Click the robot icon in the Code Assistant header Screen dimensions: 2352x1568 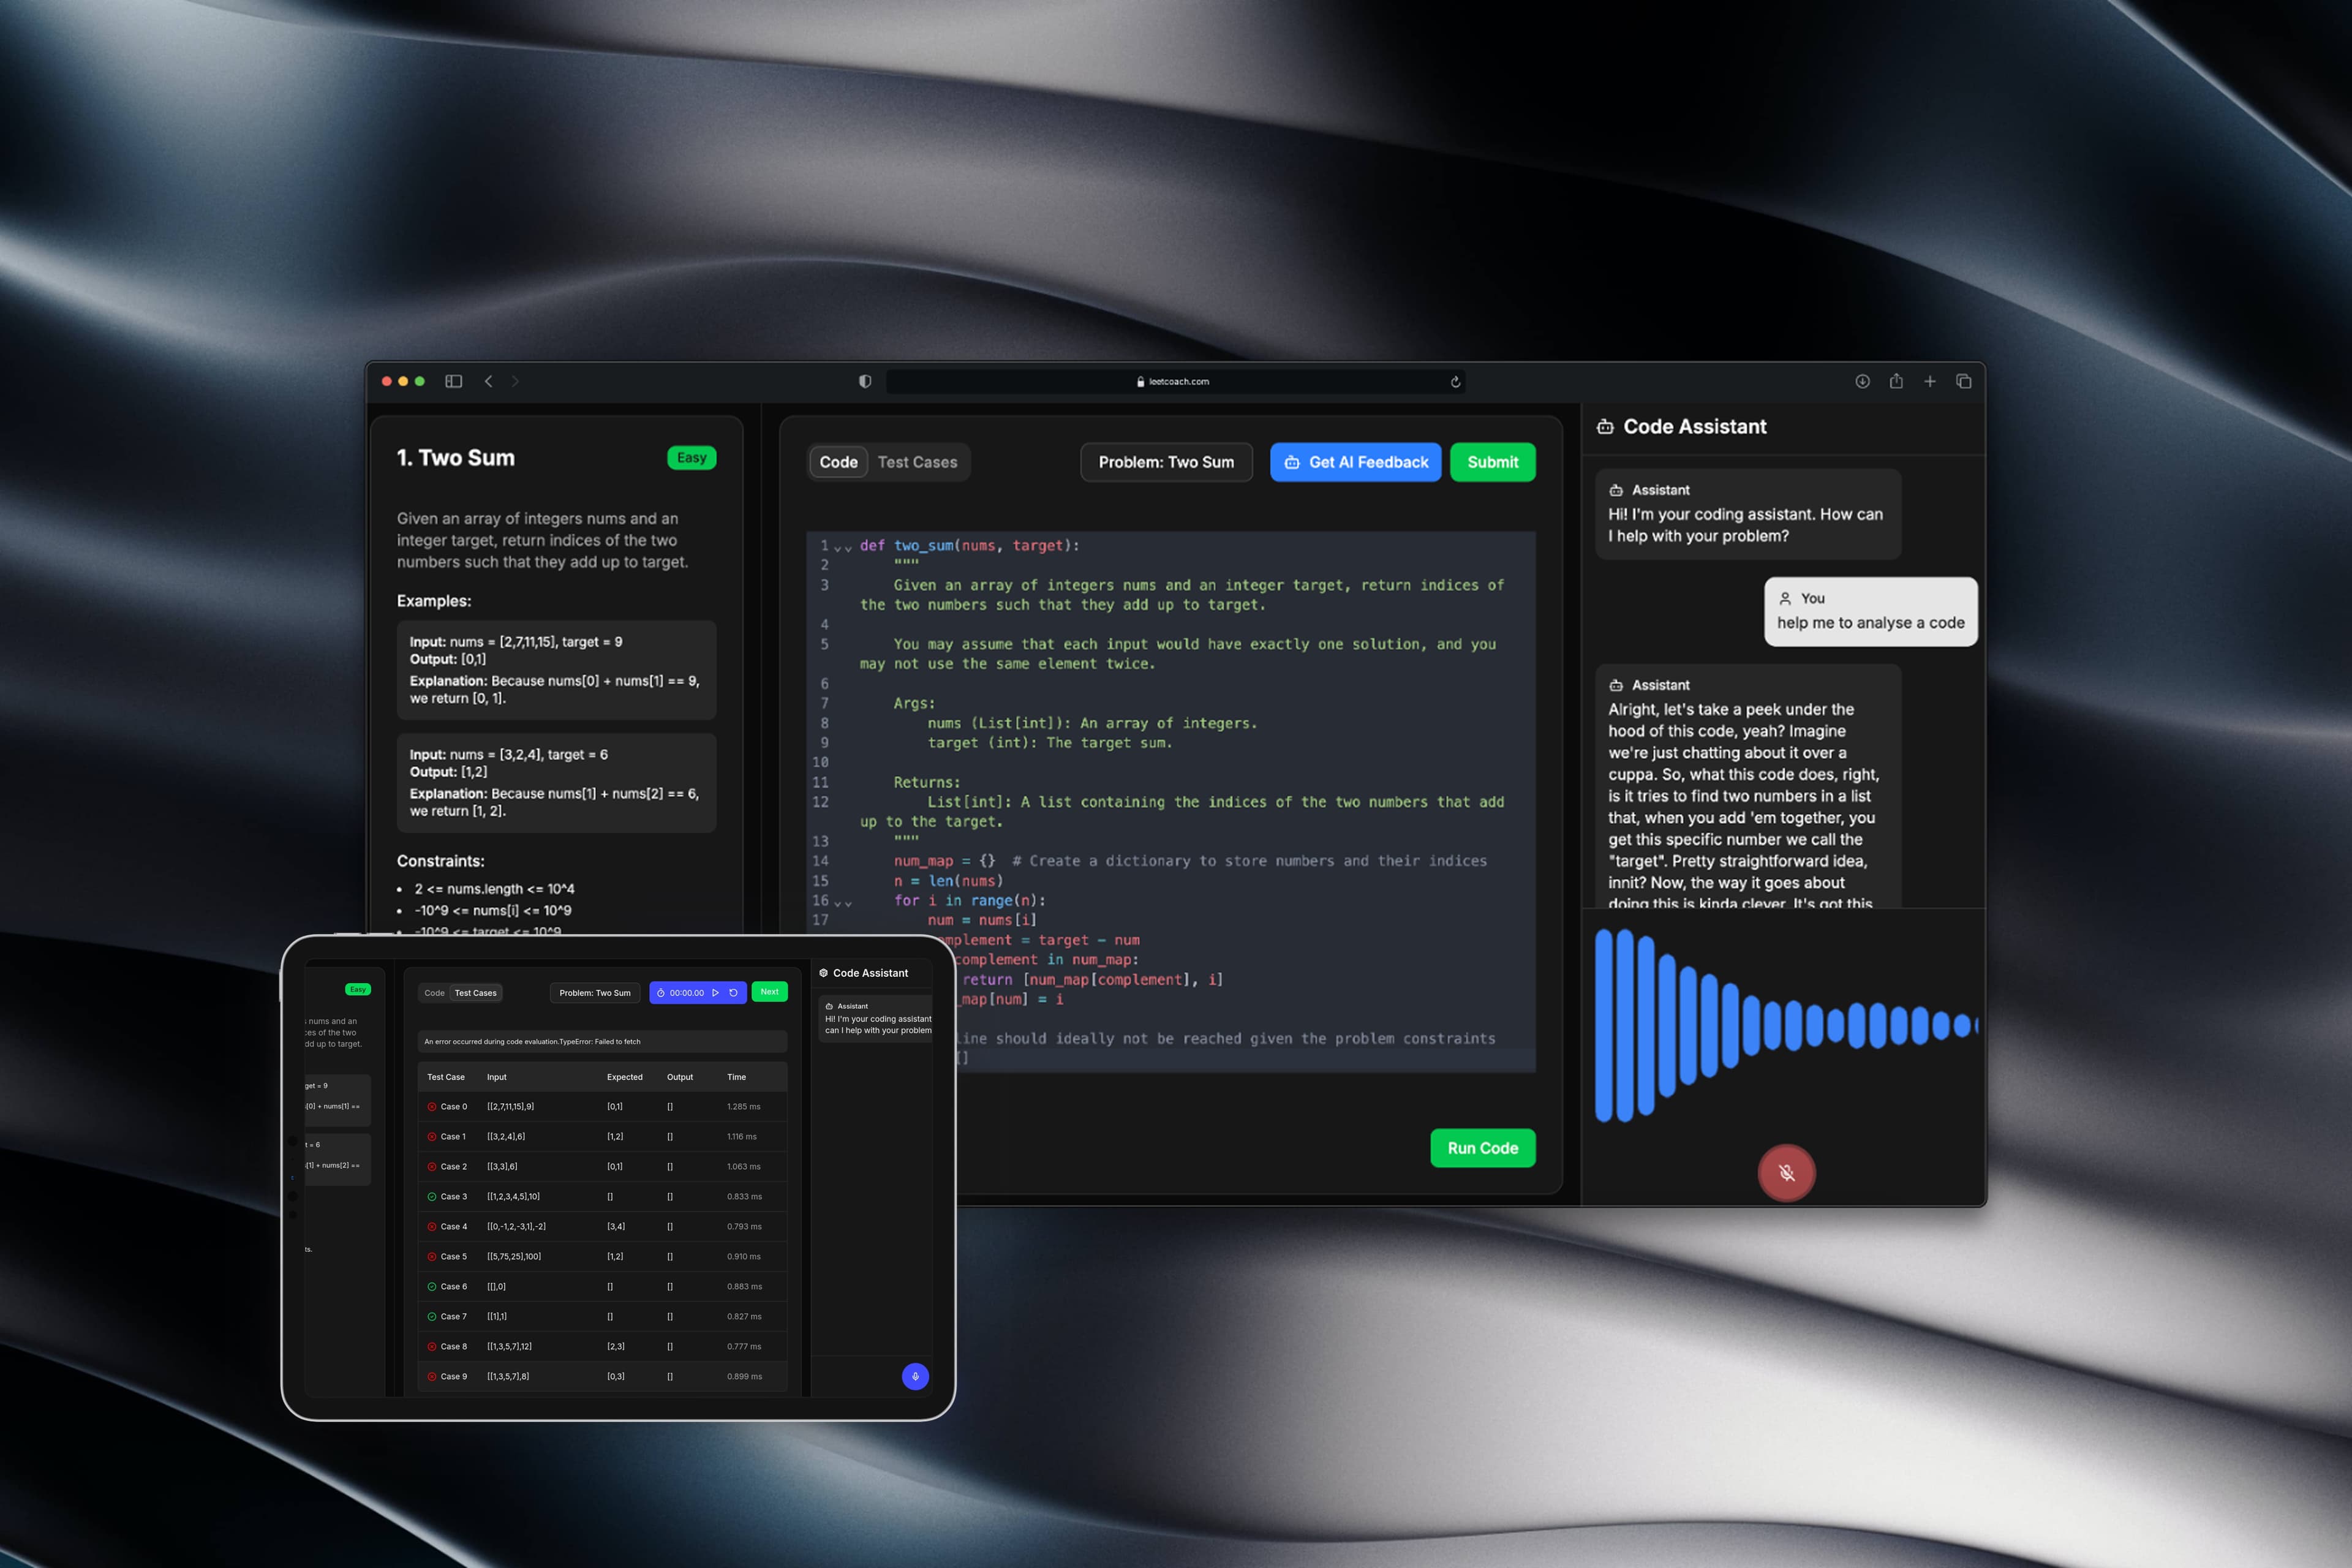tap(1605, 427)
